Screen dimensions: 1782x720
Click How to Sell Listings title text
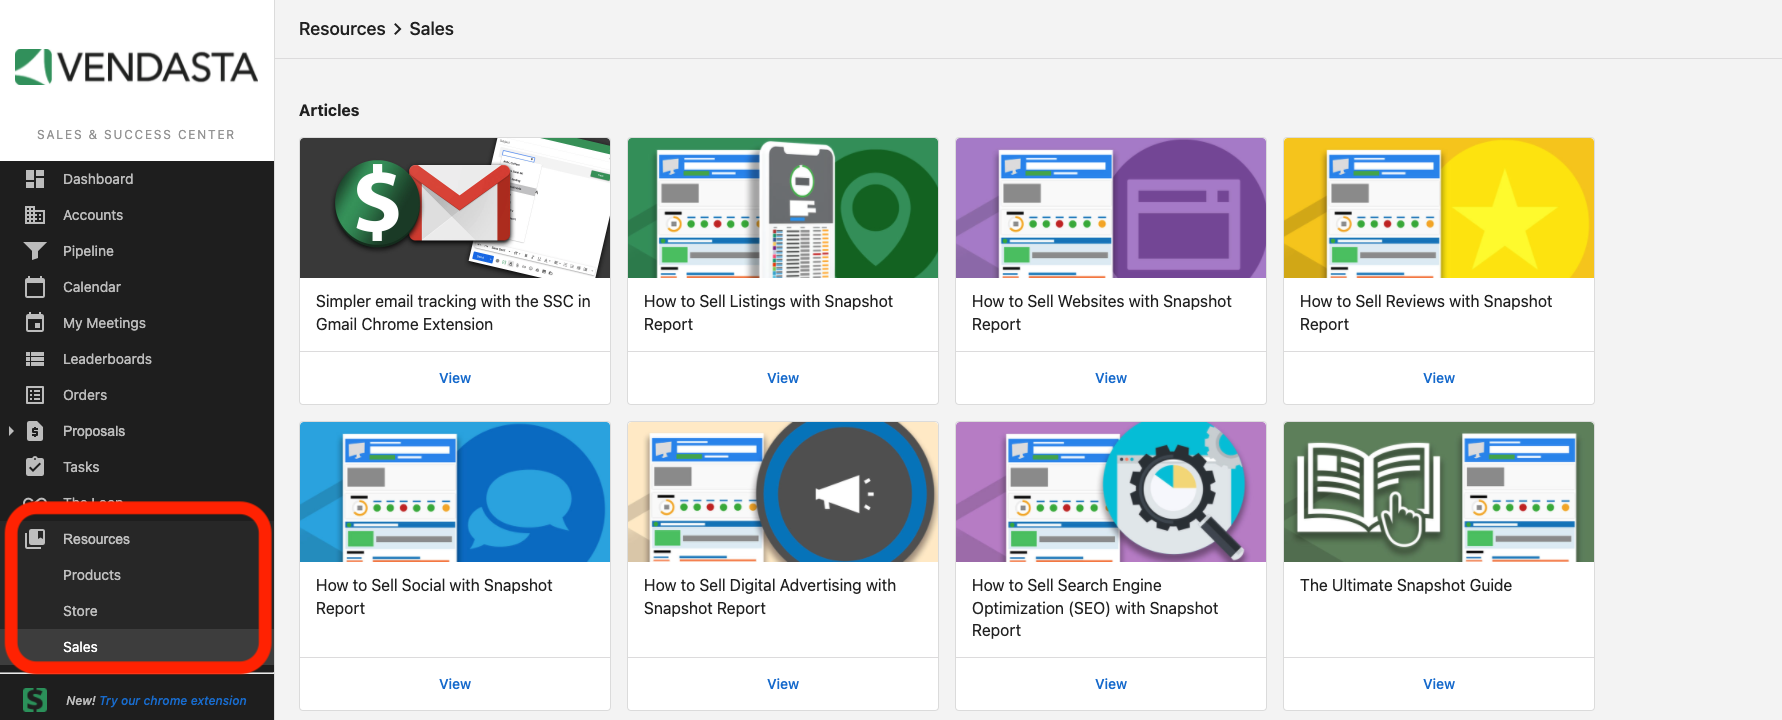pos(768,313)
